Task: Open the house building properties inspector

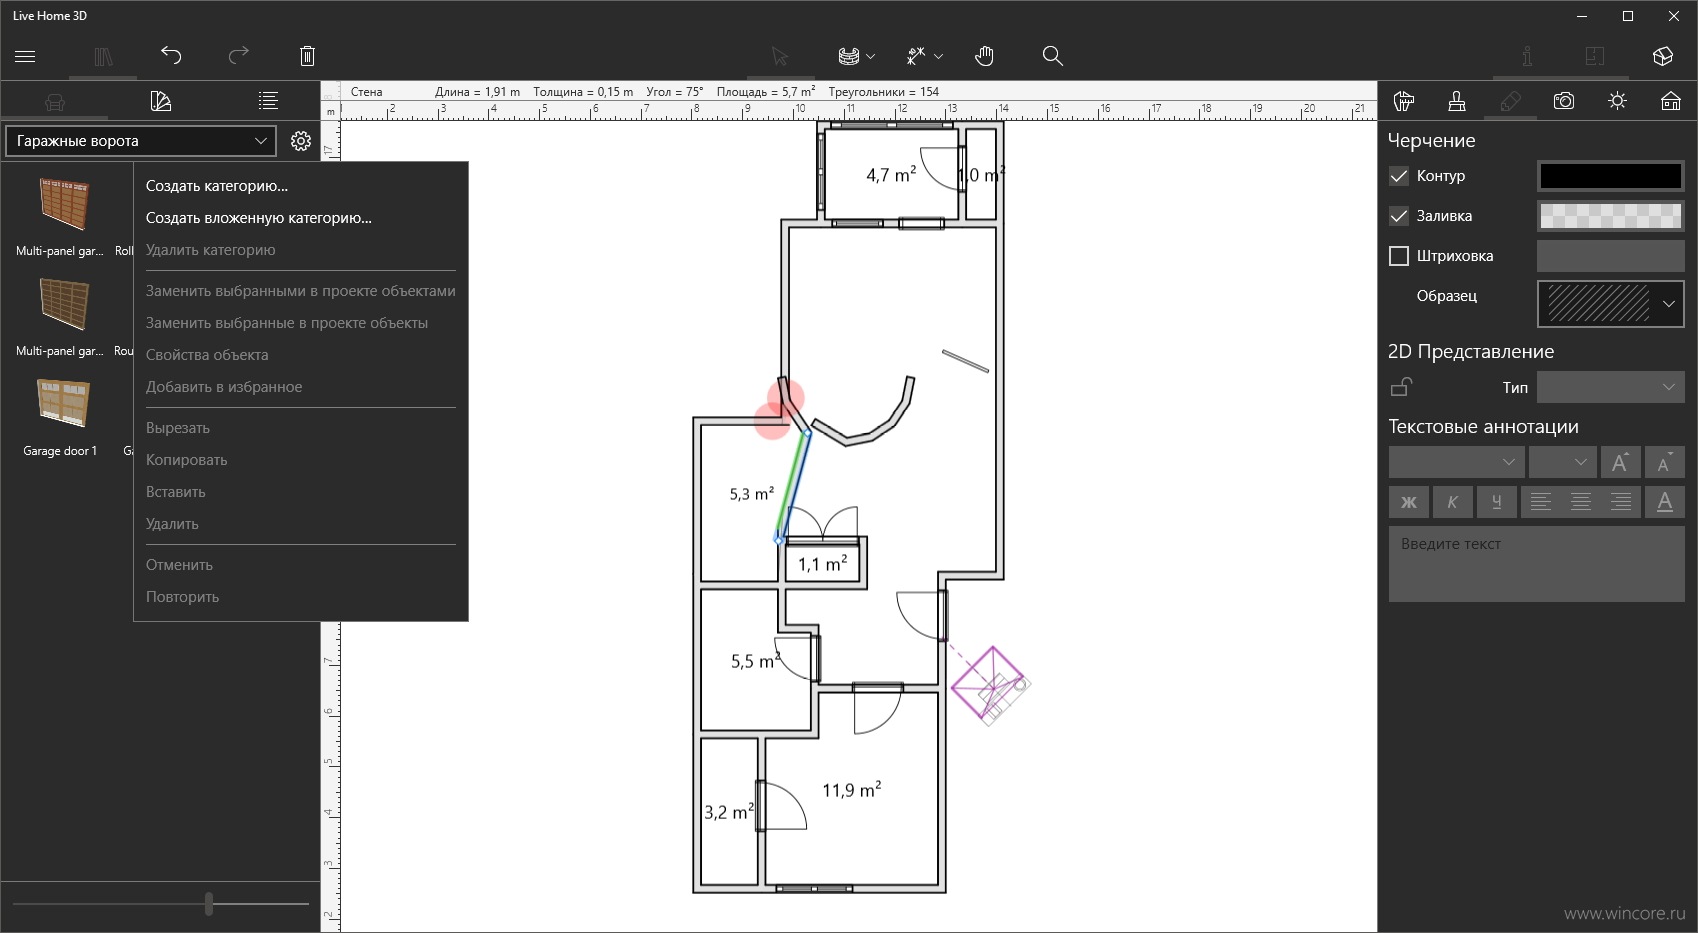Action: click(1670, 101)
